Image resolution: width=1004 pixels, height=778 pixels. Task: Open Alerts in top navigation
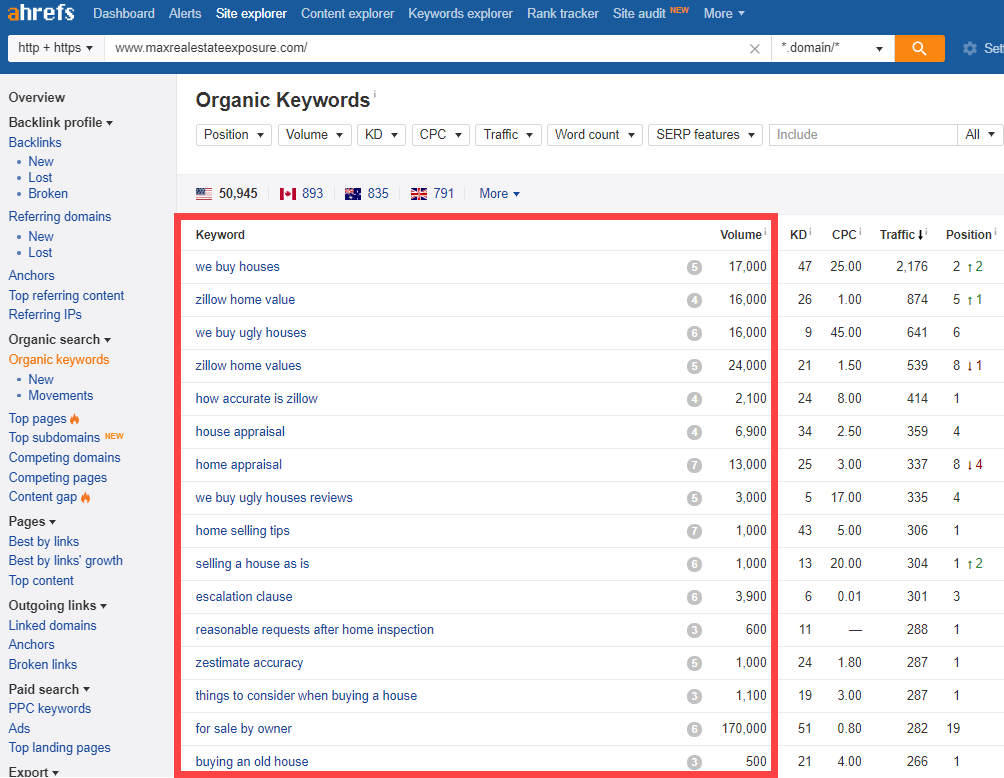tap(185, 13)
